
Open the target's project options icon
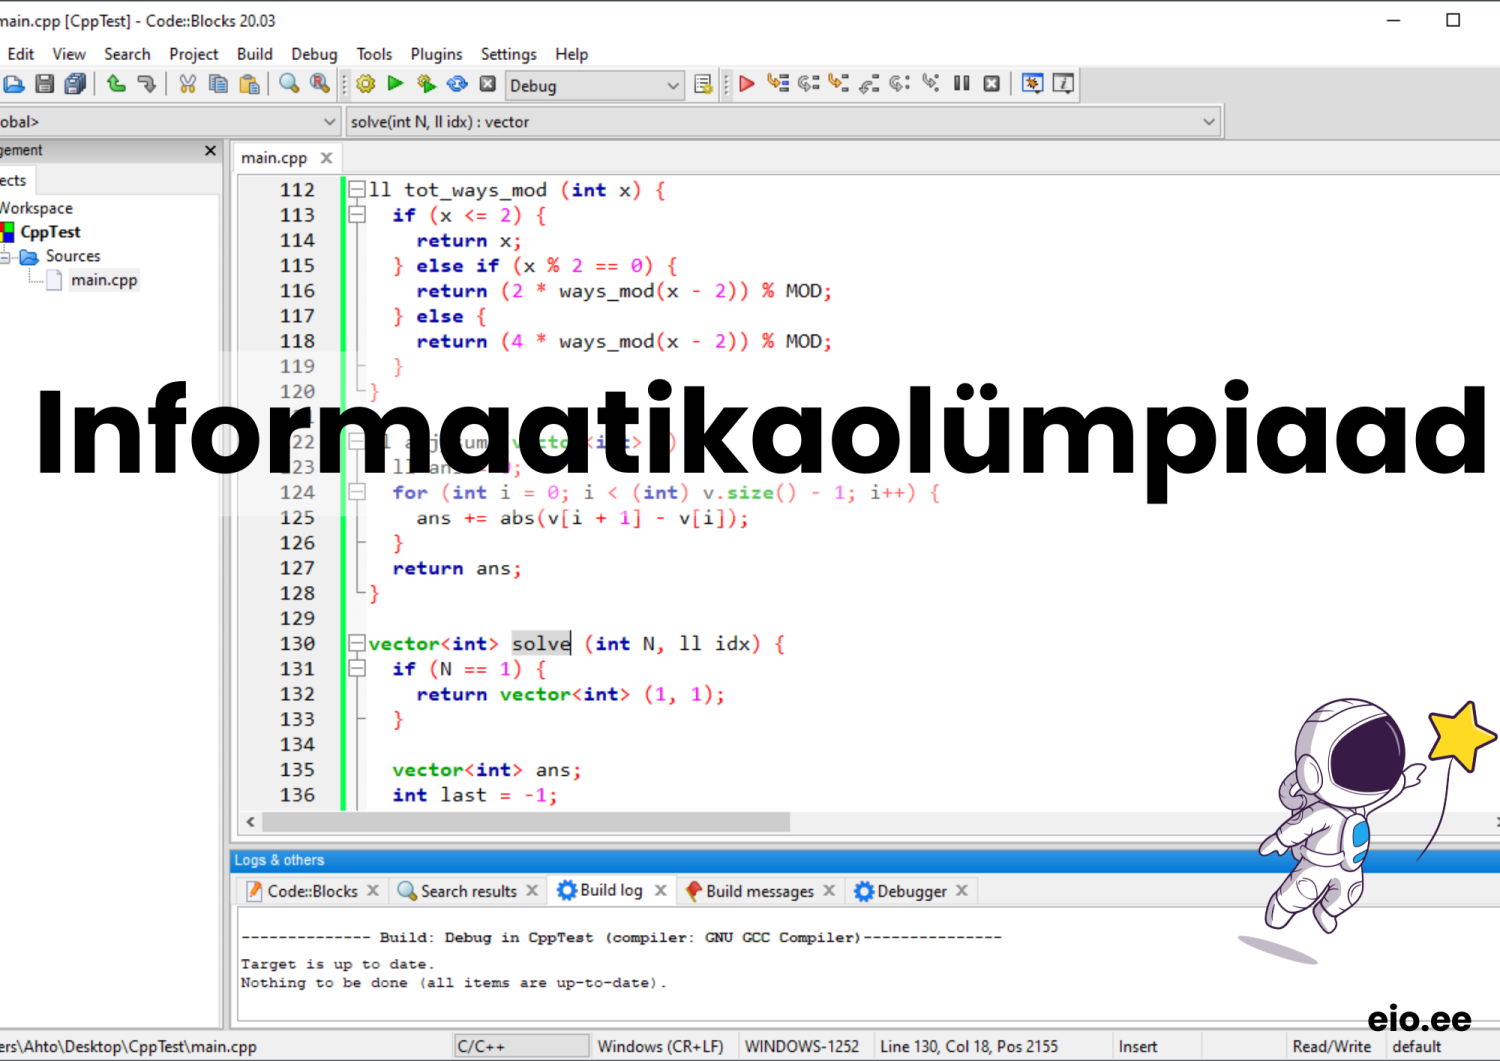pos(703,84)
